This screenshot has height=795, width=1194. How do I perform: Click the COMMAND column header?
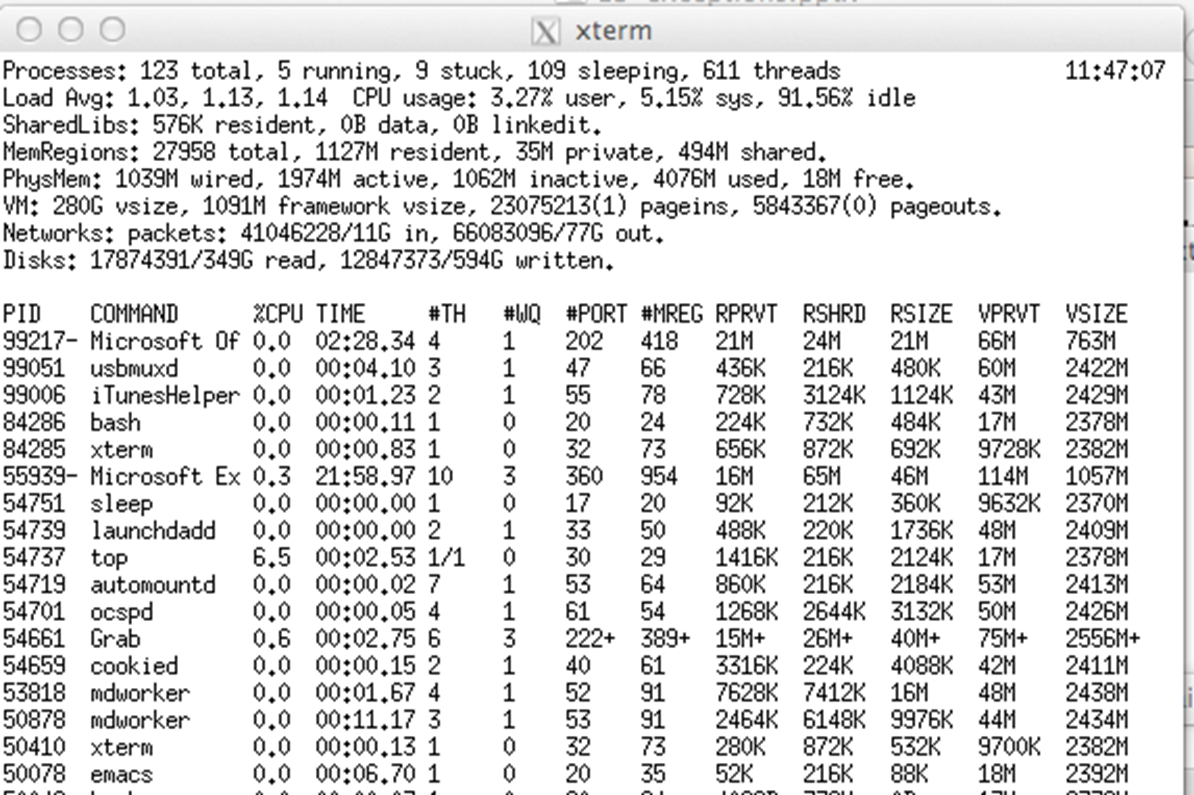[134, 314]
